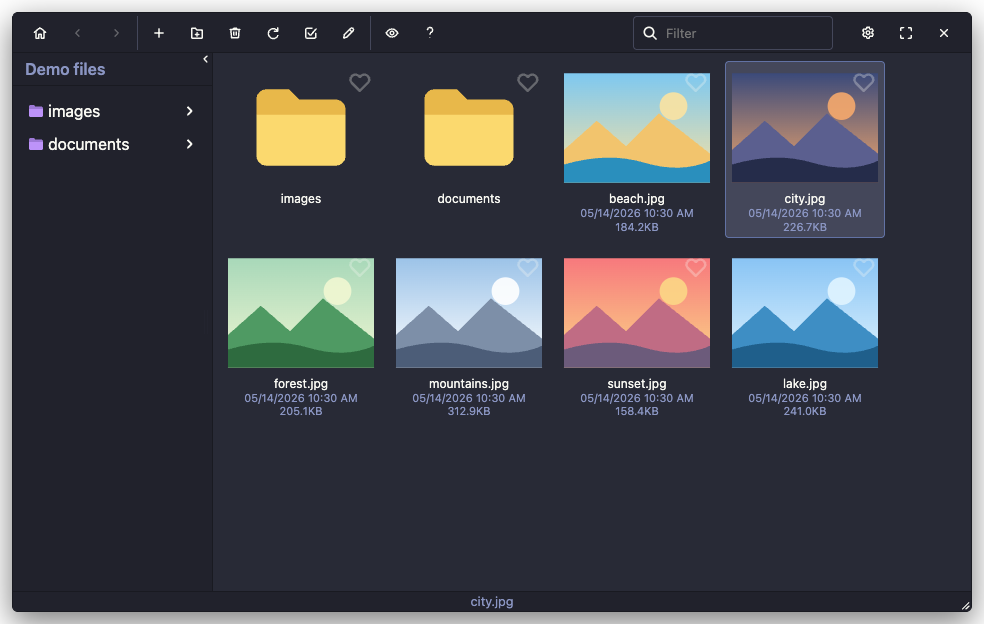Click the 184.2KB size text
Viewport: 984px width, 624px height.
(x=637, y=227)
